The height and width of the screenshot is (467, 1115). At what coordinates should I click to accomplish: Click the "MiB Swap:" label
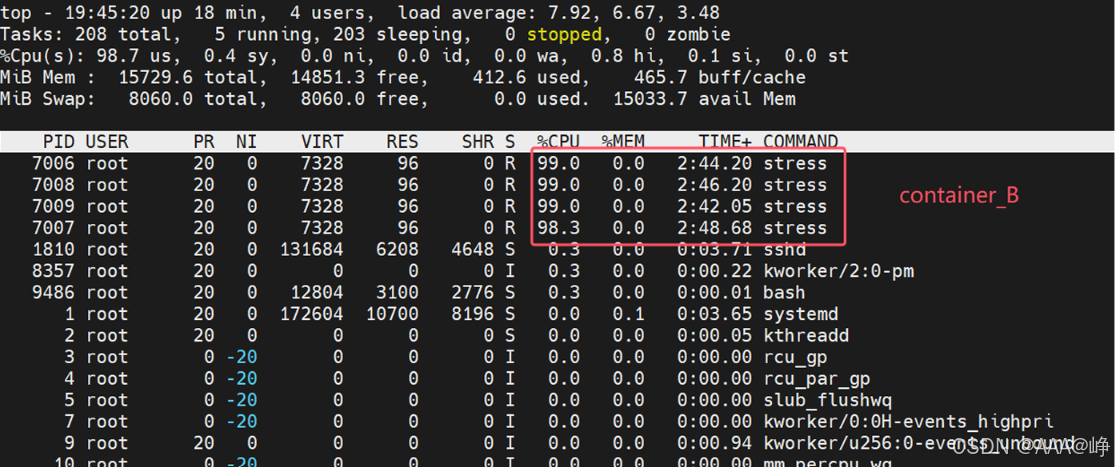point(48,98)
